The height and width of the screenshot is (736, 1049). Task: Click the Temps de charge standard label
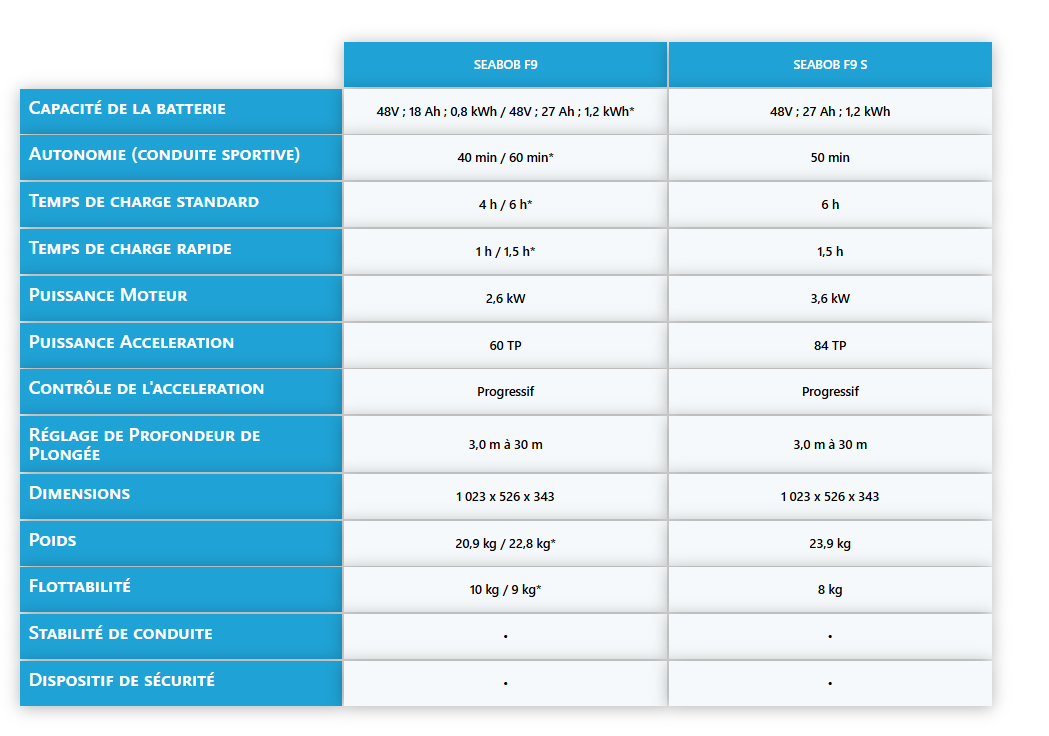[144, 202]
